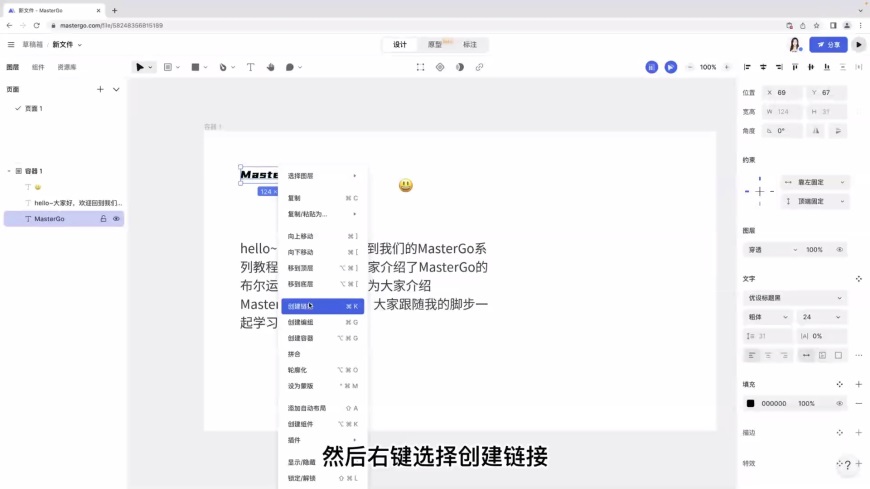
Task: Switch to the 原型 prototype tab
Action: 435,44
